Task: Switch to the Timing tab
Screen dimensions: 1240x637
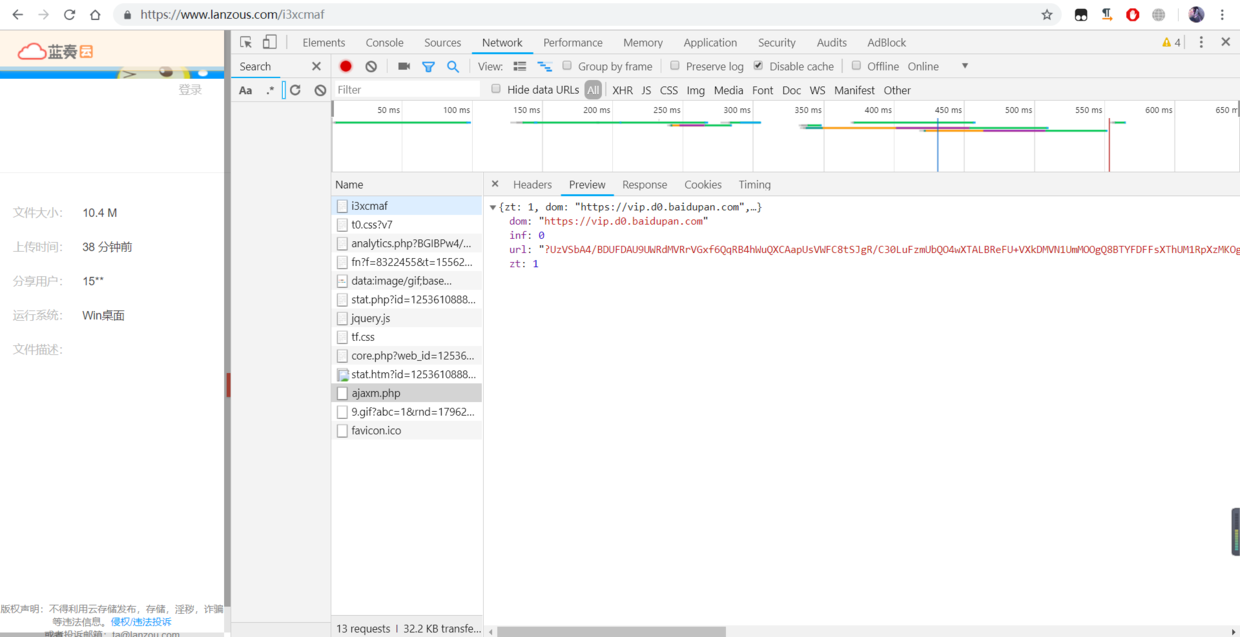Action: pos(755,184)
